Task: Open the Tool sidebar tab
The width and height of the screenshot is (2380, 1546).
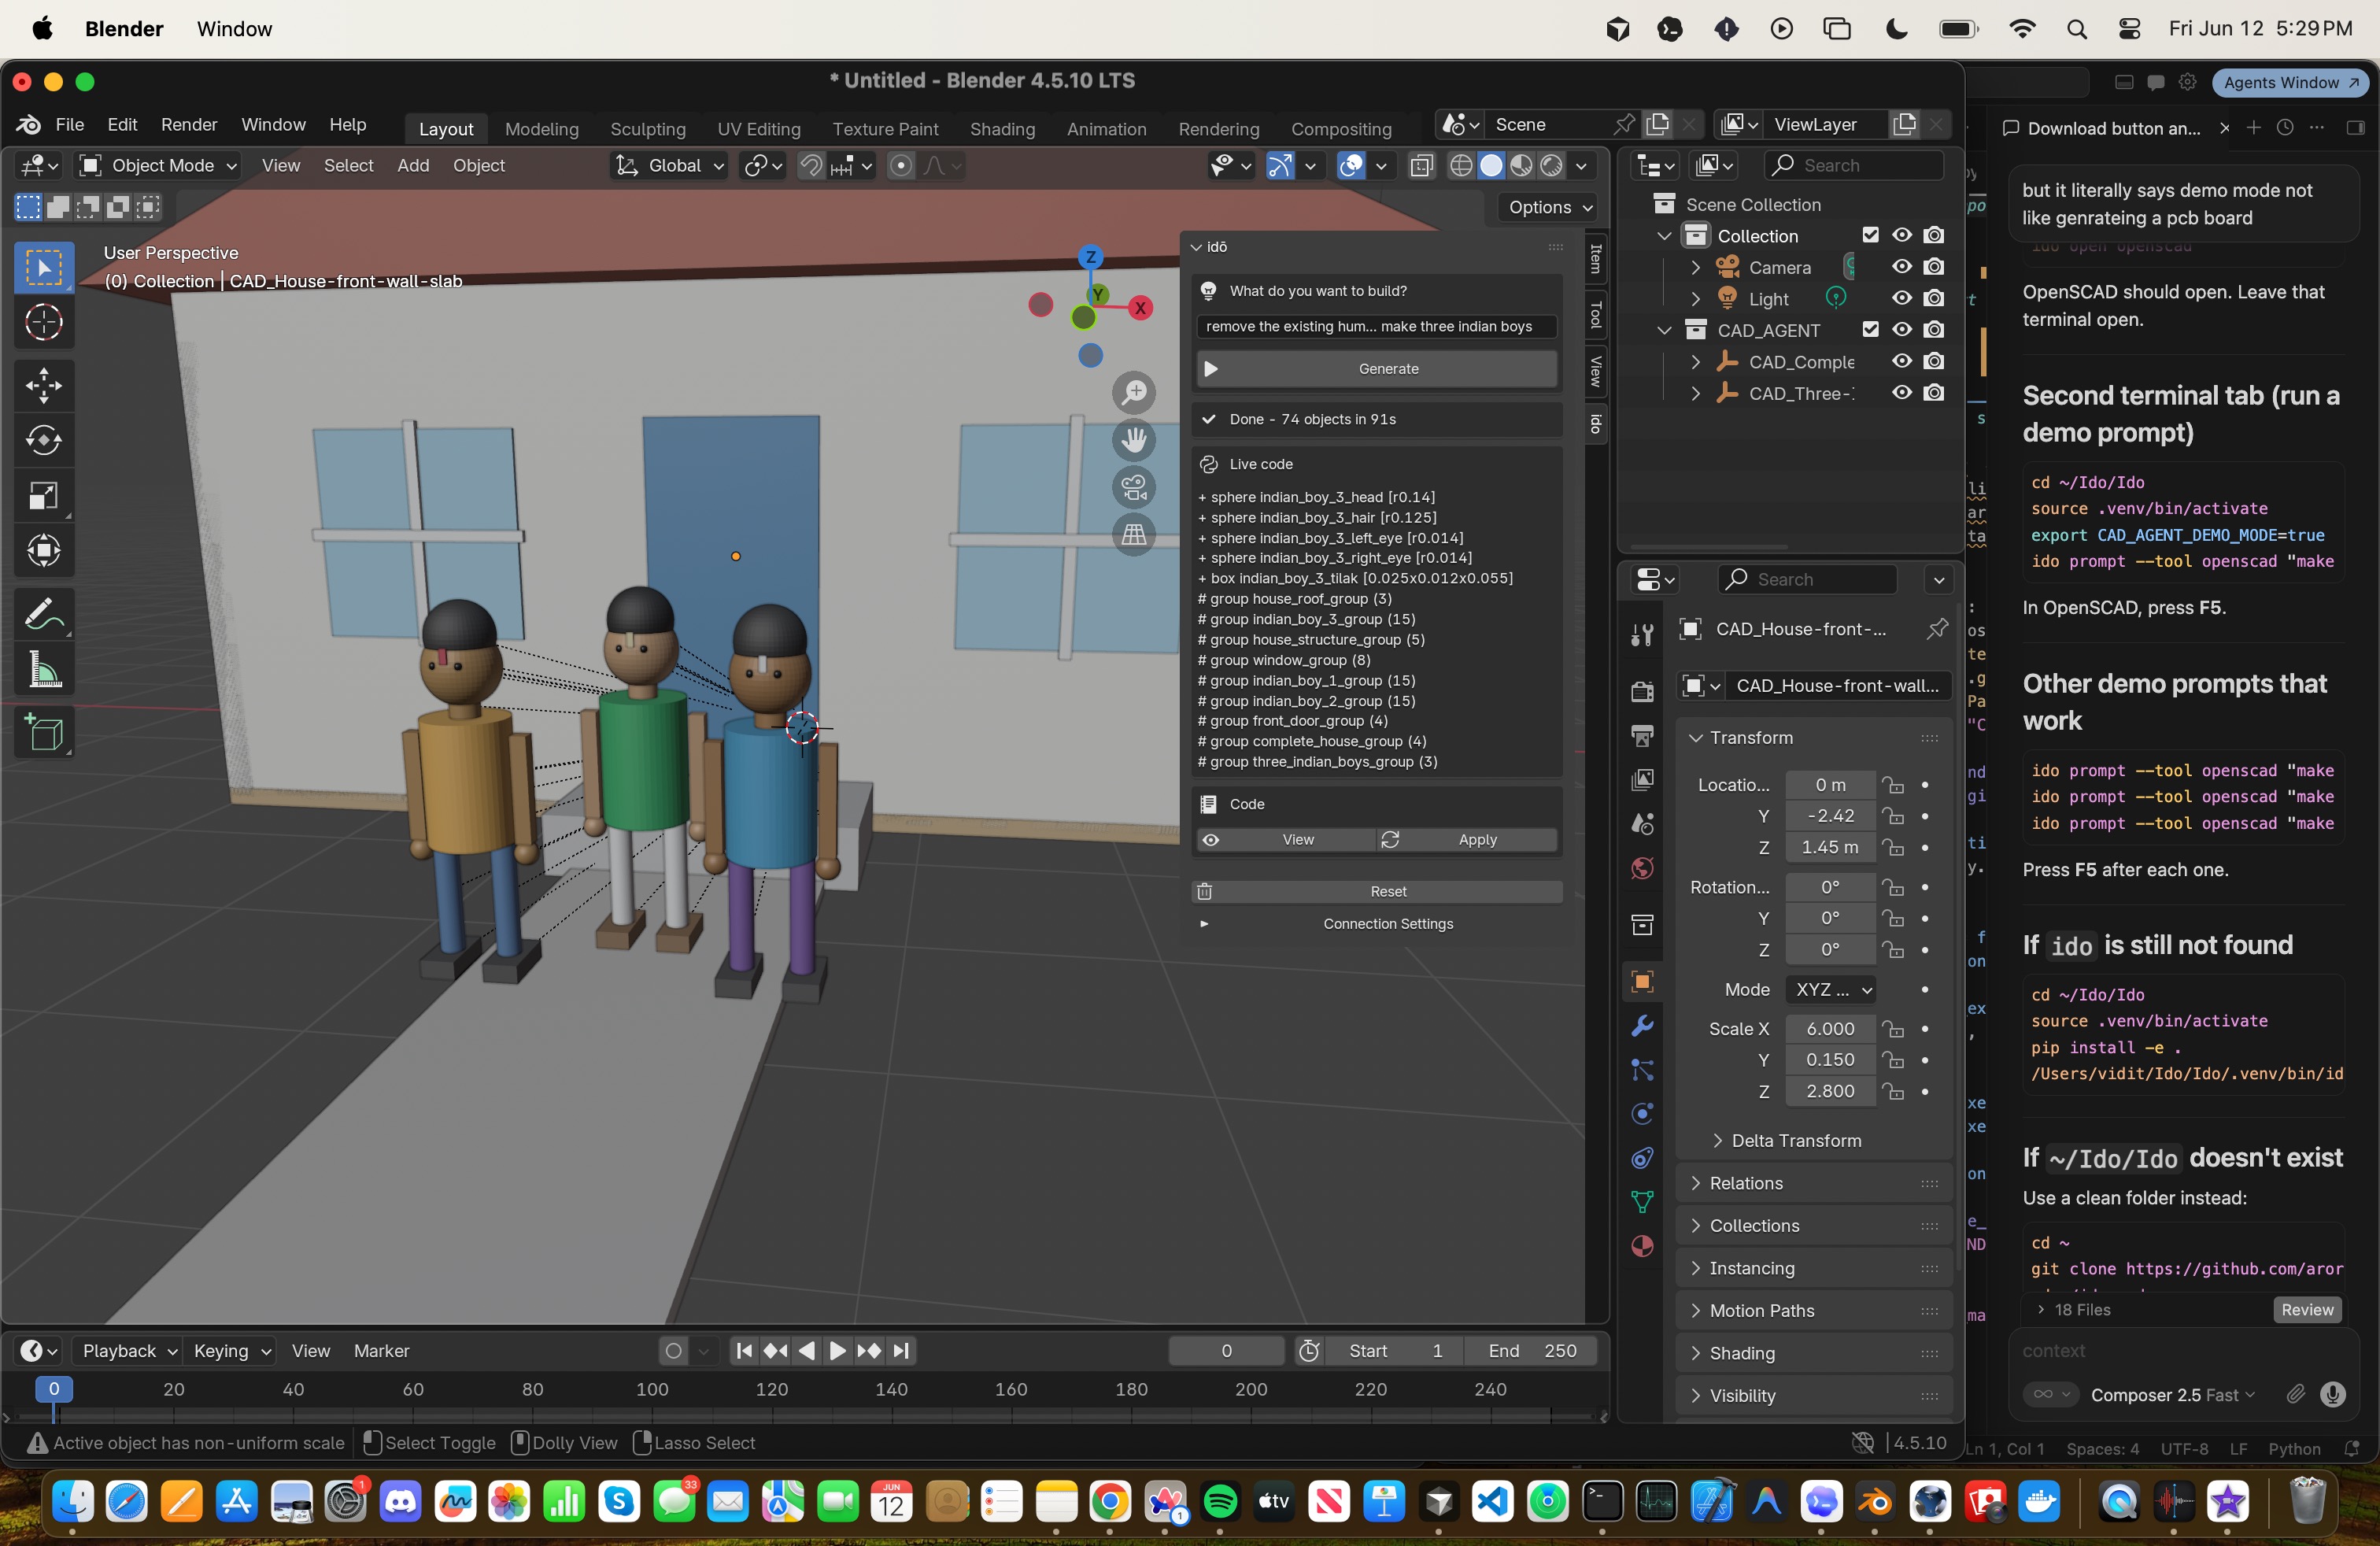Action: pyautogui.click(x=1596, y=314)
